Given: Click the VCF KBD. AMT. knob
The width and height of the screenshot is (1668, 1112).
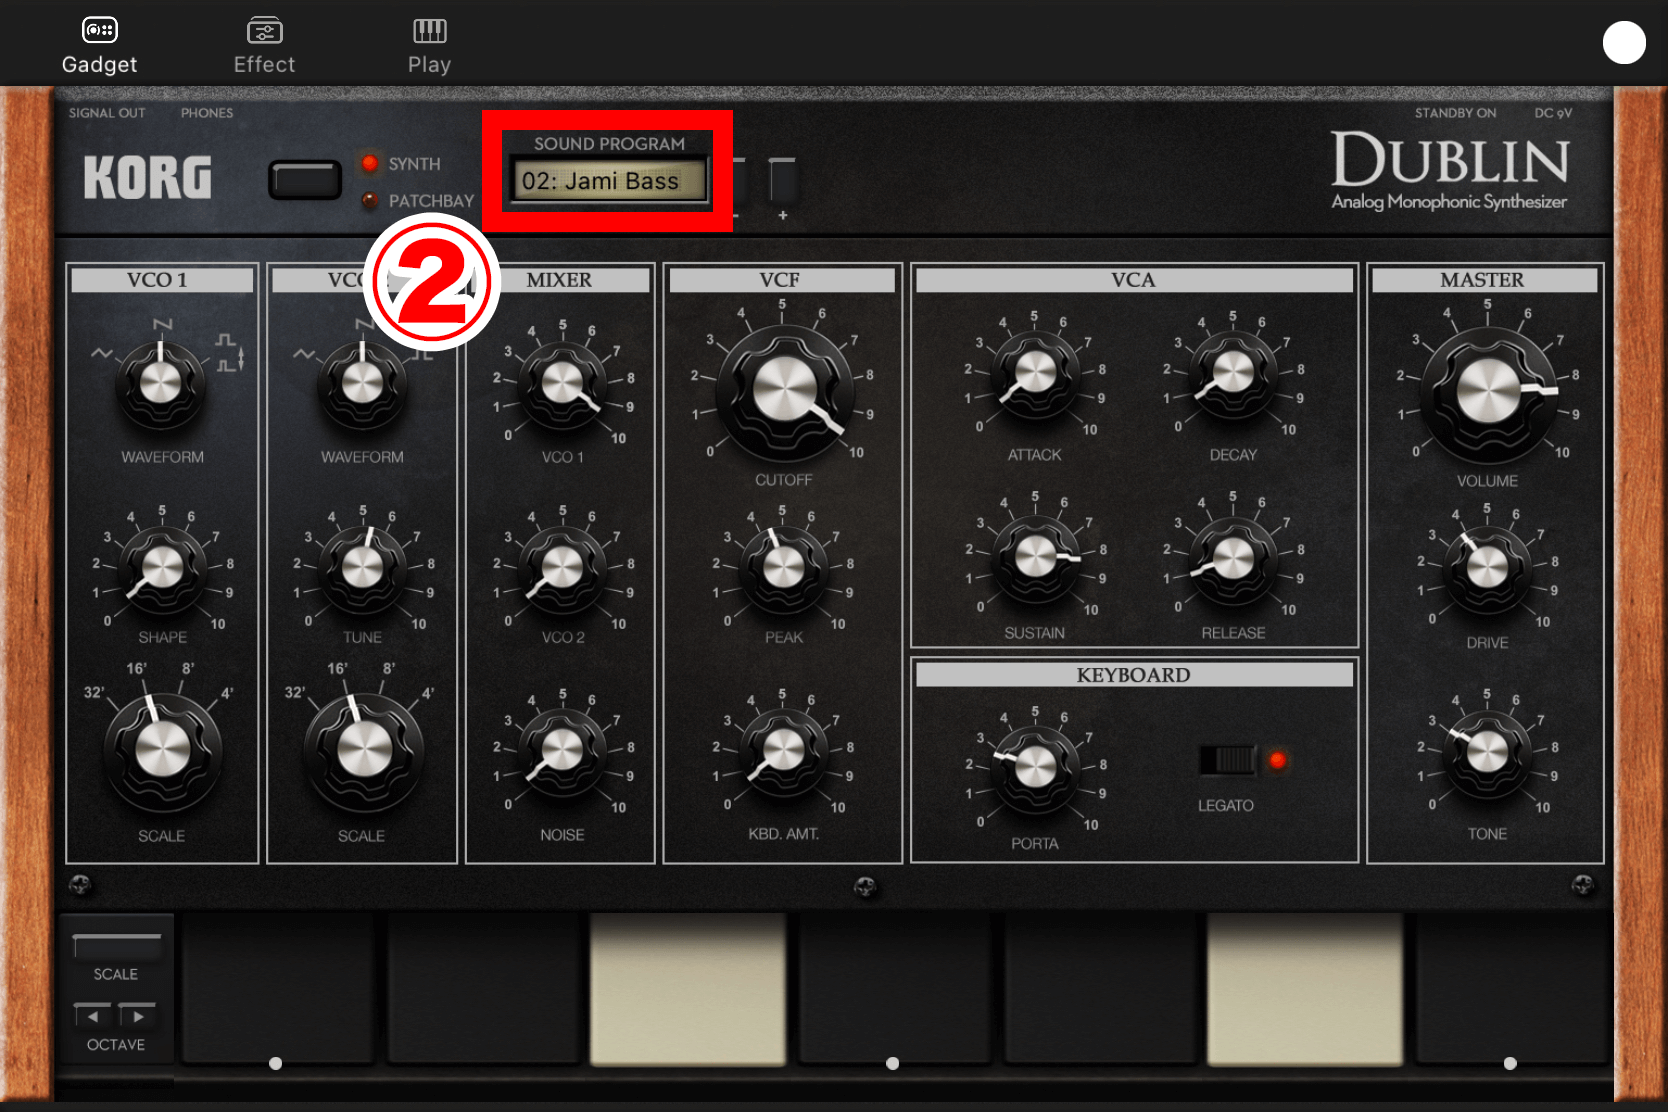Looking at the screenshot, I should point(783,750).
